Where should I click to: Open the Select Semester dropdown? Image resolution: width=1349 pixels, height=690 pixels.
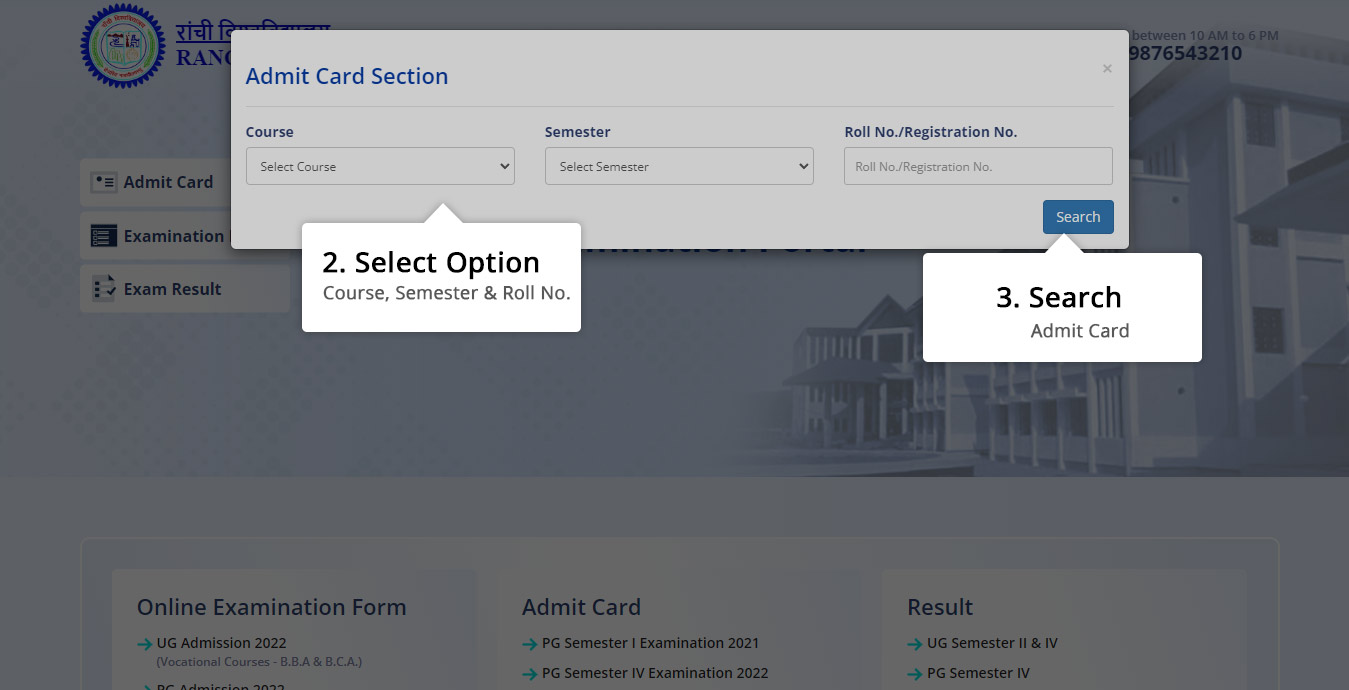coord(679,167)
